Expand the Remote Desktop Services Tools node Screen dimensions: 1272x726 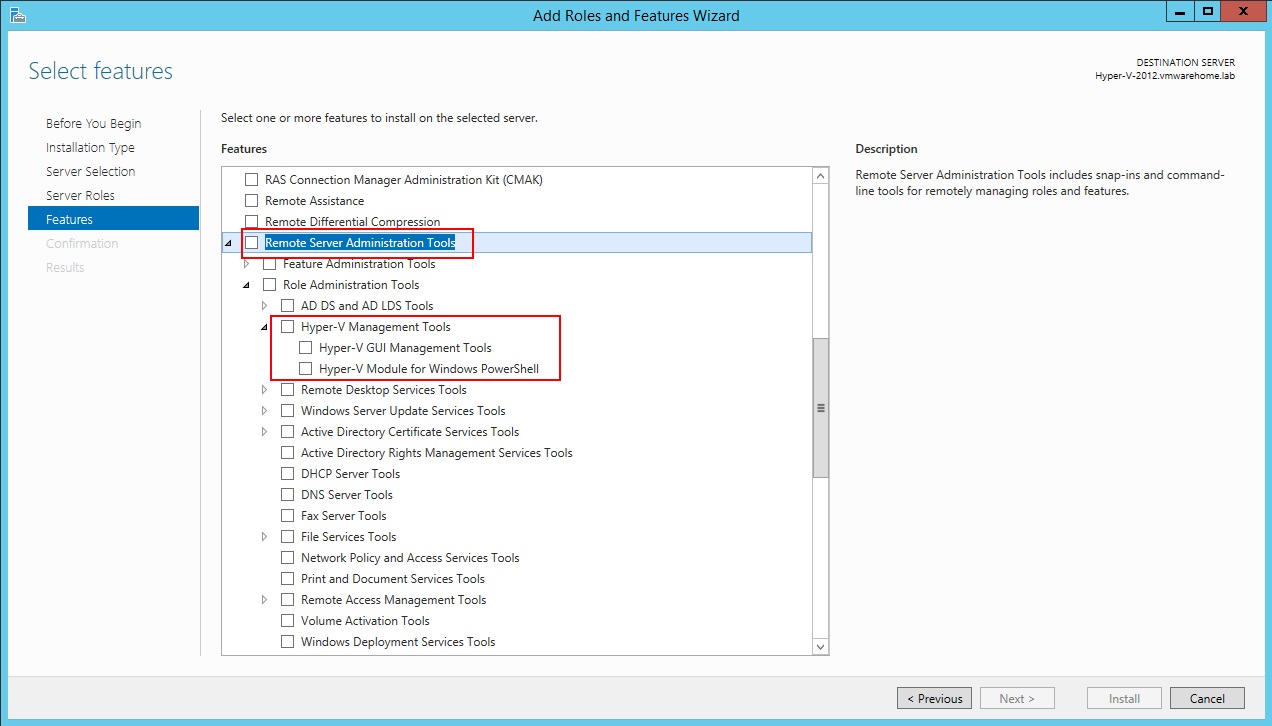click(x=265, y=390)
